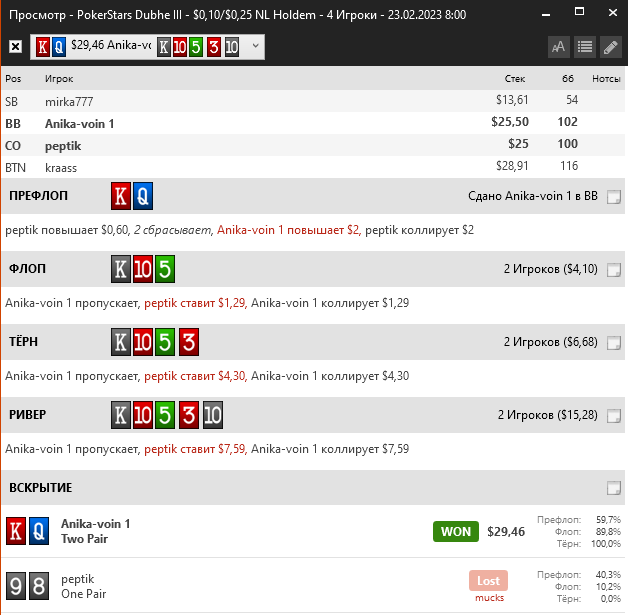Open the hand selector dropdown arrow
Screen dimensions: 628x615
(x=256, y=46)
